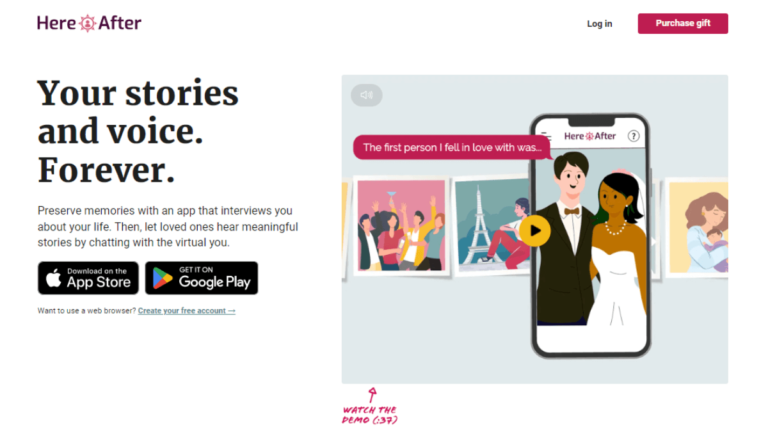Follow the Create your free account link
The height and width of the screenshot is (434, 768).
point(187,311)
